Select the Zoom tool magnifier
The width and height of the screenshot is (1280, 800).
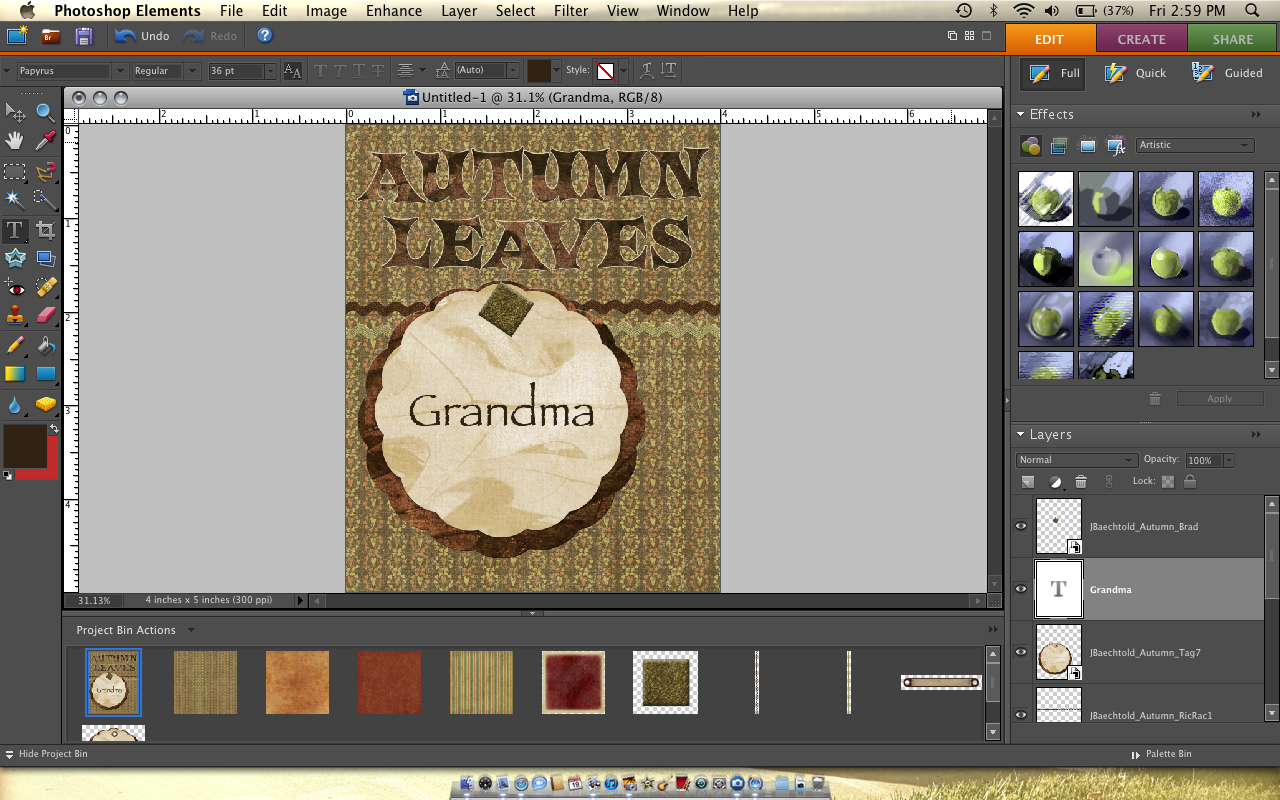tap(45, 113)
